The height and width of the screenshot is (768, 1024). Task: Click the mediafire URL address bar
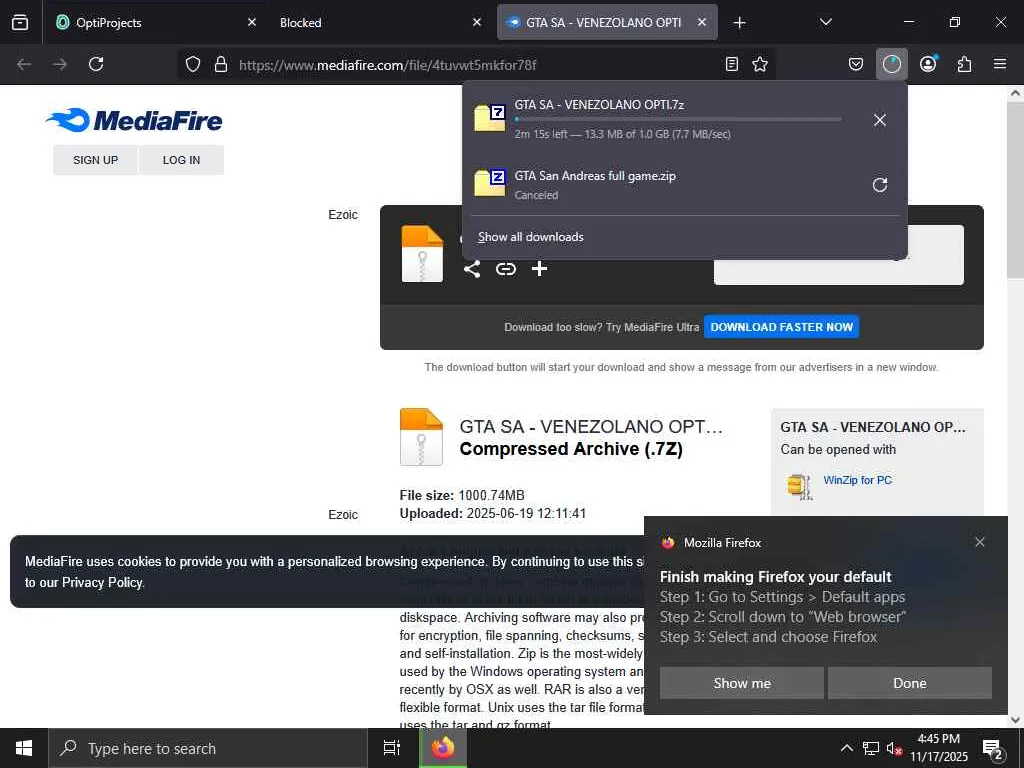pos(477,65)
